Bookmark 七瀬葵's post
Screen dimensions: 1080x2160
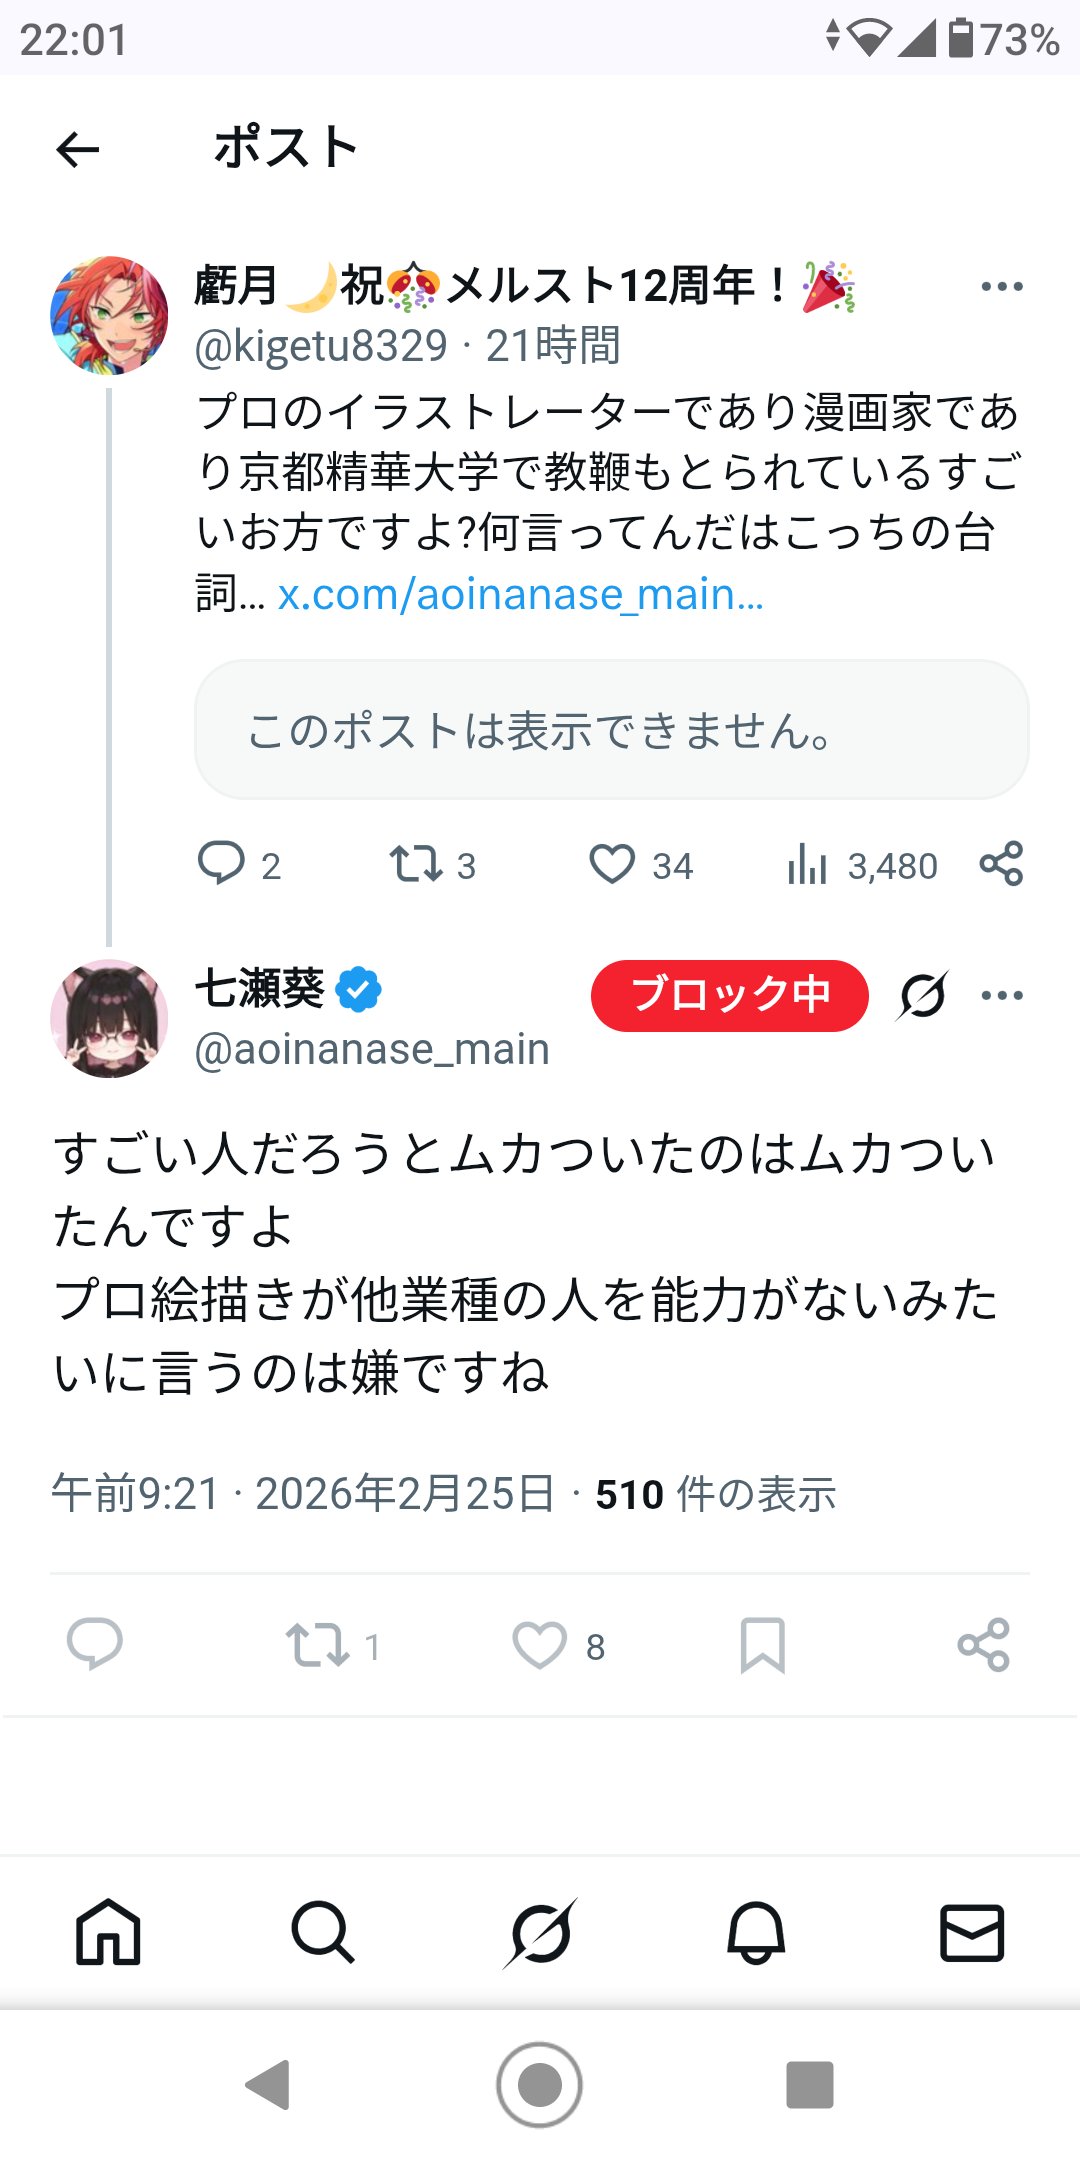tap(762, 1645)
